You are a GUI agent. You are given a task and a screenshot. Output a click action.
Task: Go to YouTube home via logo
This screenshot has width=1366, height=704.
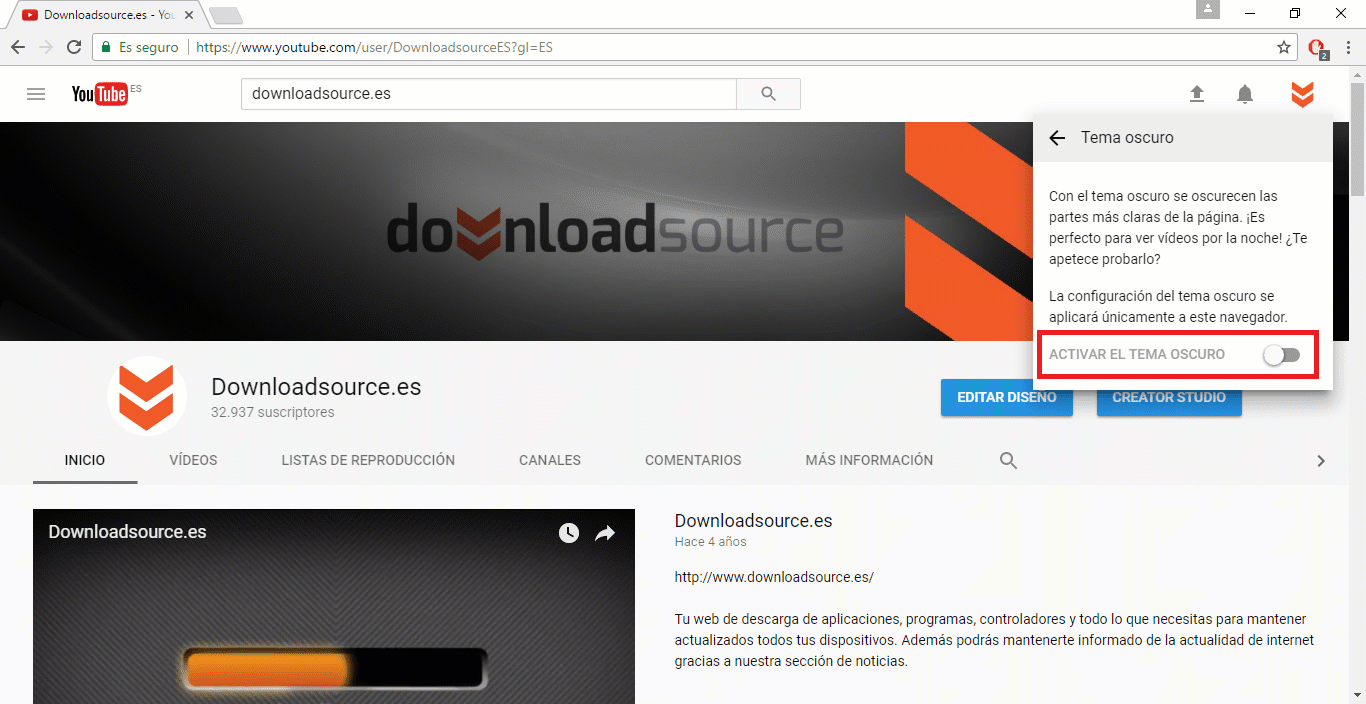[99, 94]
